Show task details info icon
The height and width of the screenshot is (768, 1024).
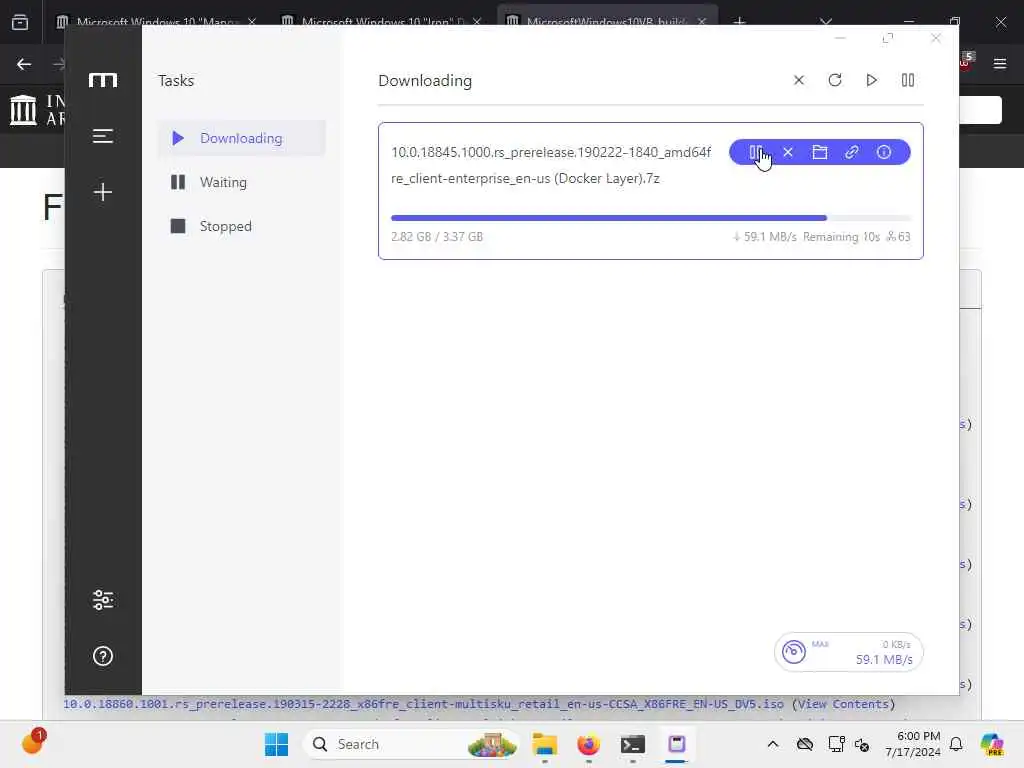click(x=884, y=152)
